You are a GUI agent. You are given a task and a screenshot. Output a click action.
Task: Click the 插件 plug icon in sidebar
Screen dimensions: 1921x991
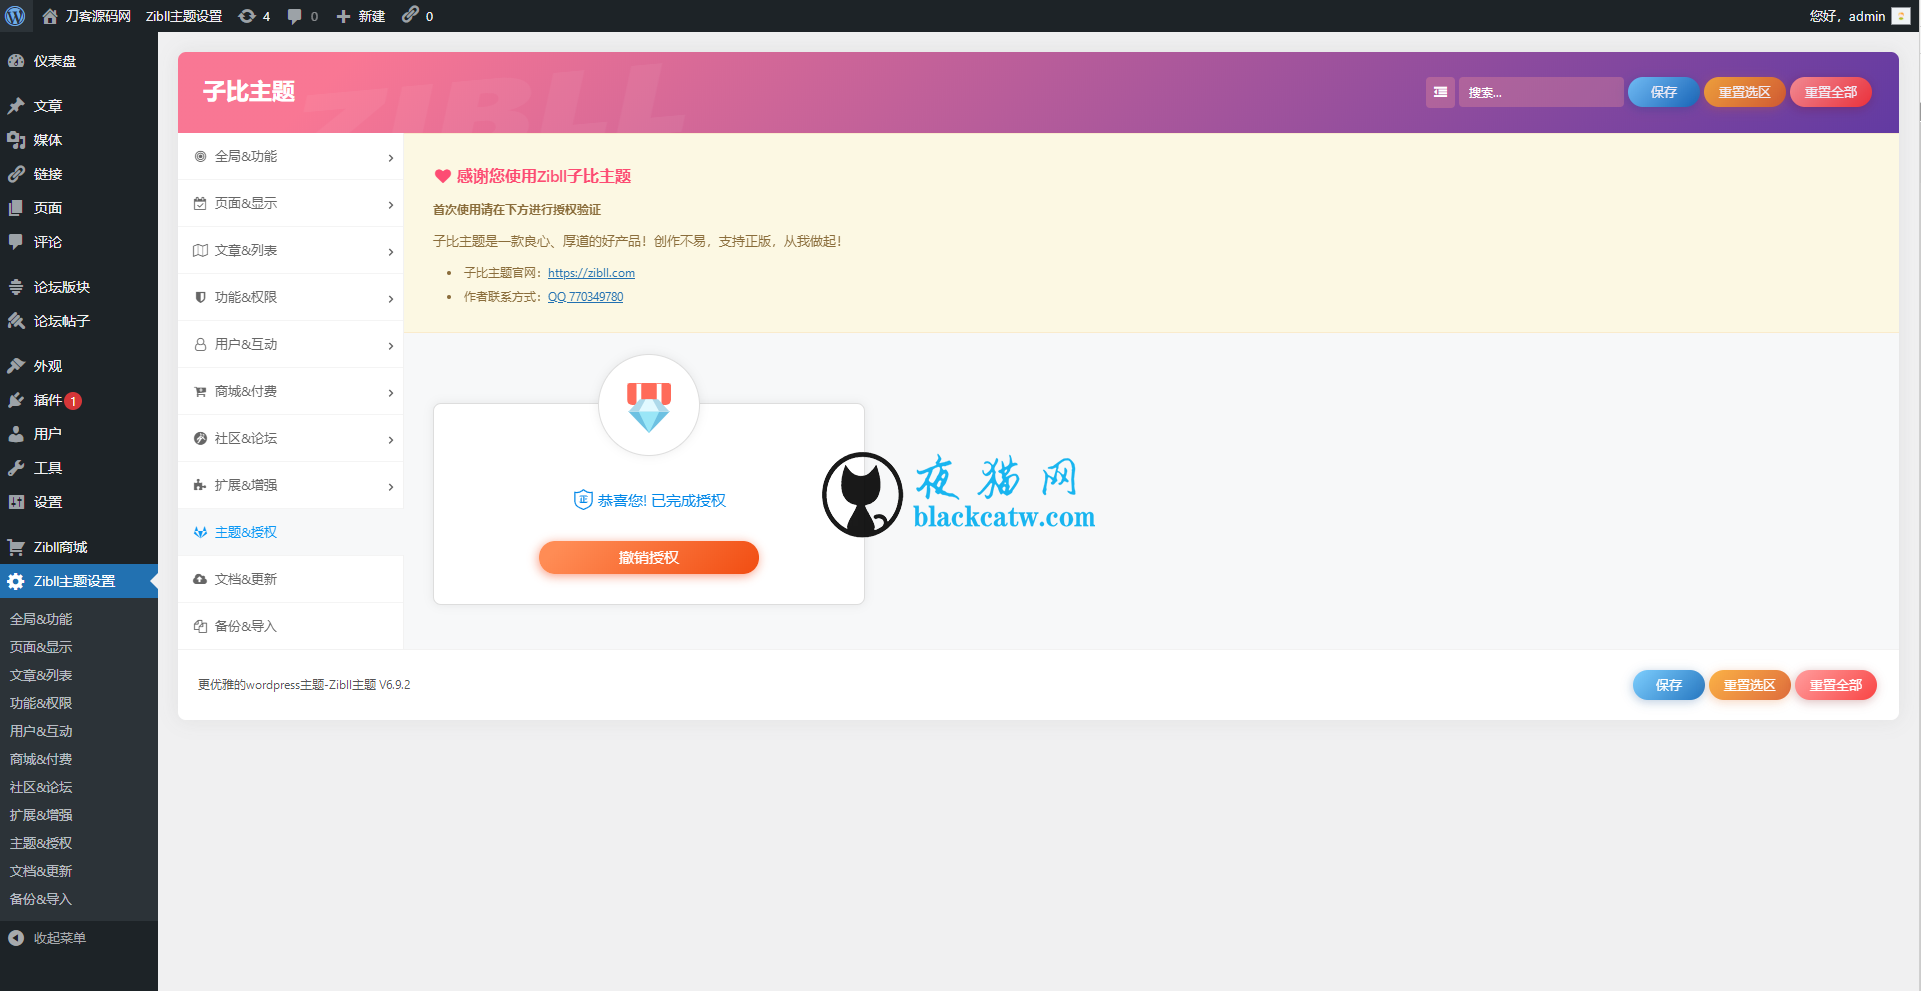[16, 400]
